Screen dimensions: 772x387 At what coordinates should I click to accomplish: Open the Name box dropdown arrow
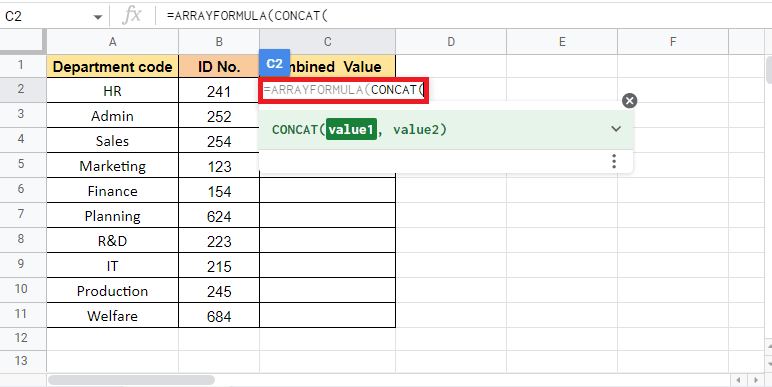[x=97, y=17]
